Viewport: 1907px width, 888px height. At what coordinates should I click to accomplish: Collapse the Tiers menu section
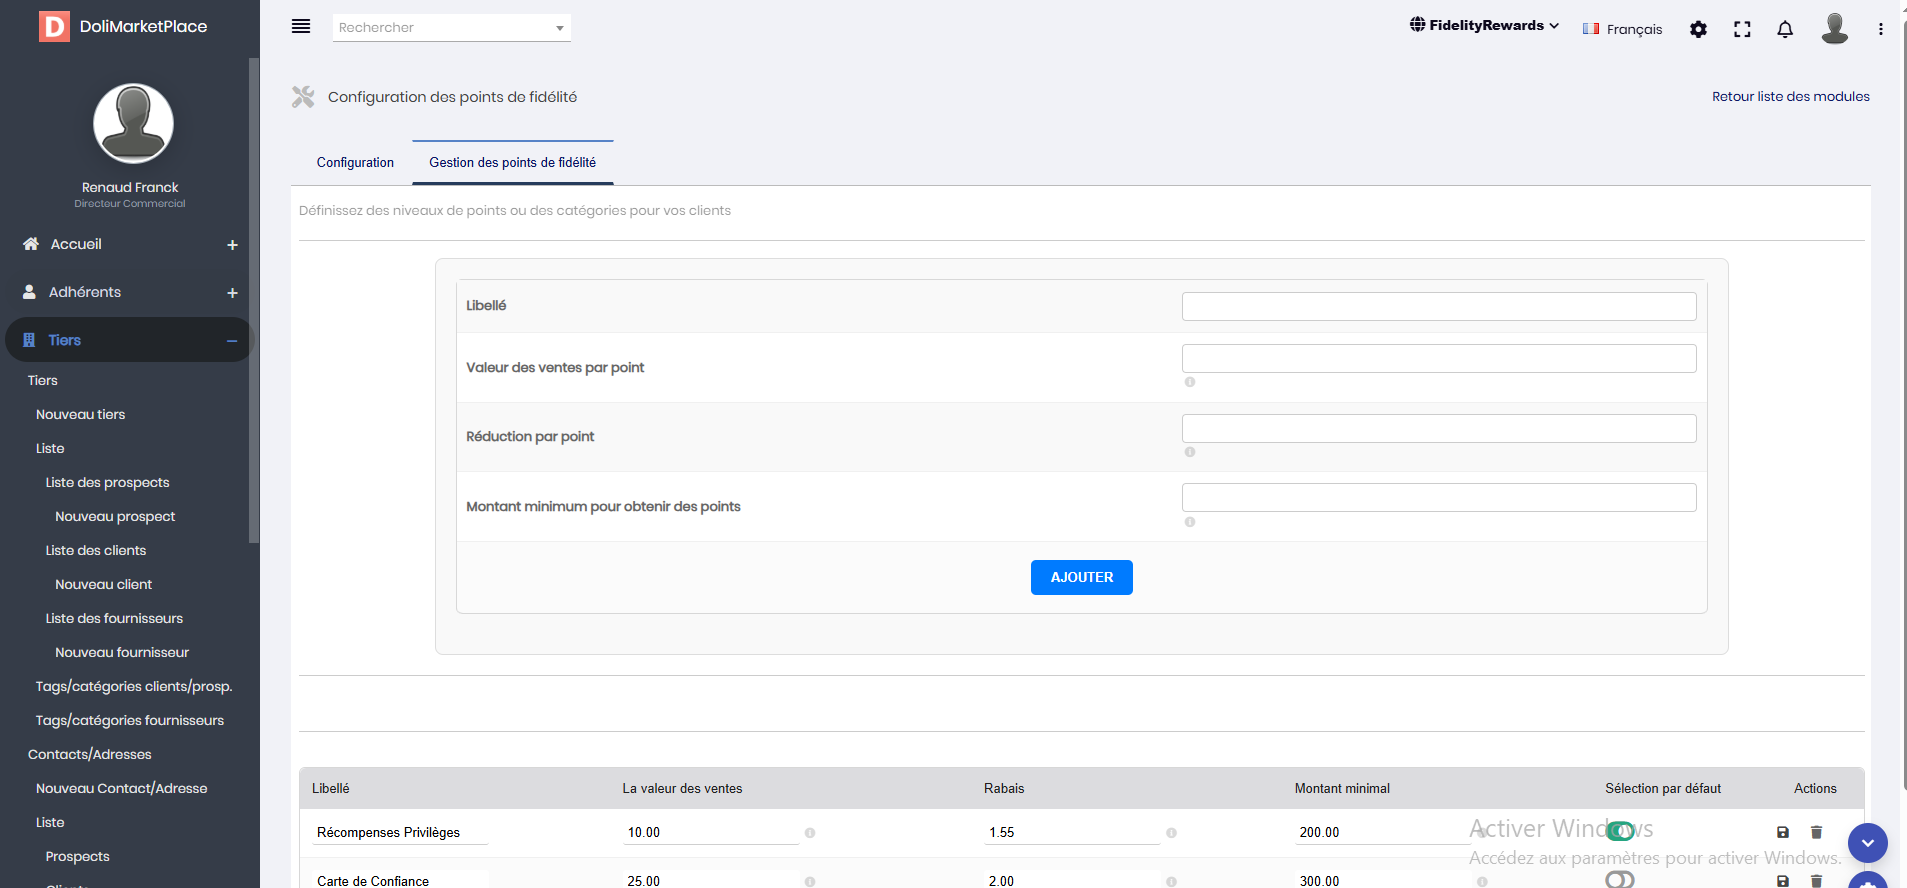pos(232,341)
